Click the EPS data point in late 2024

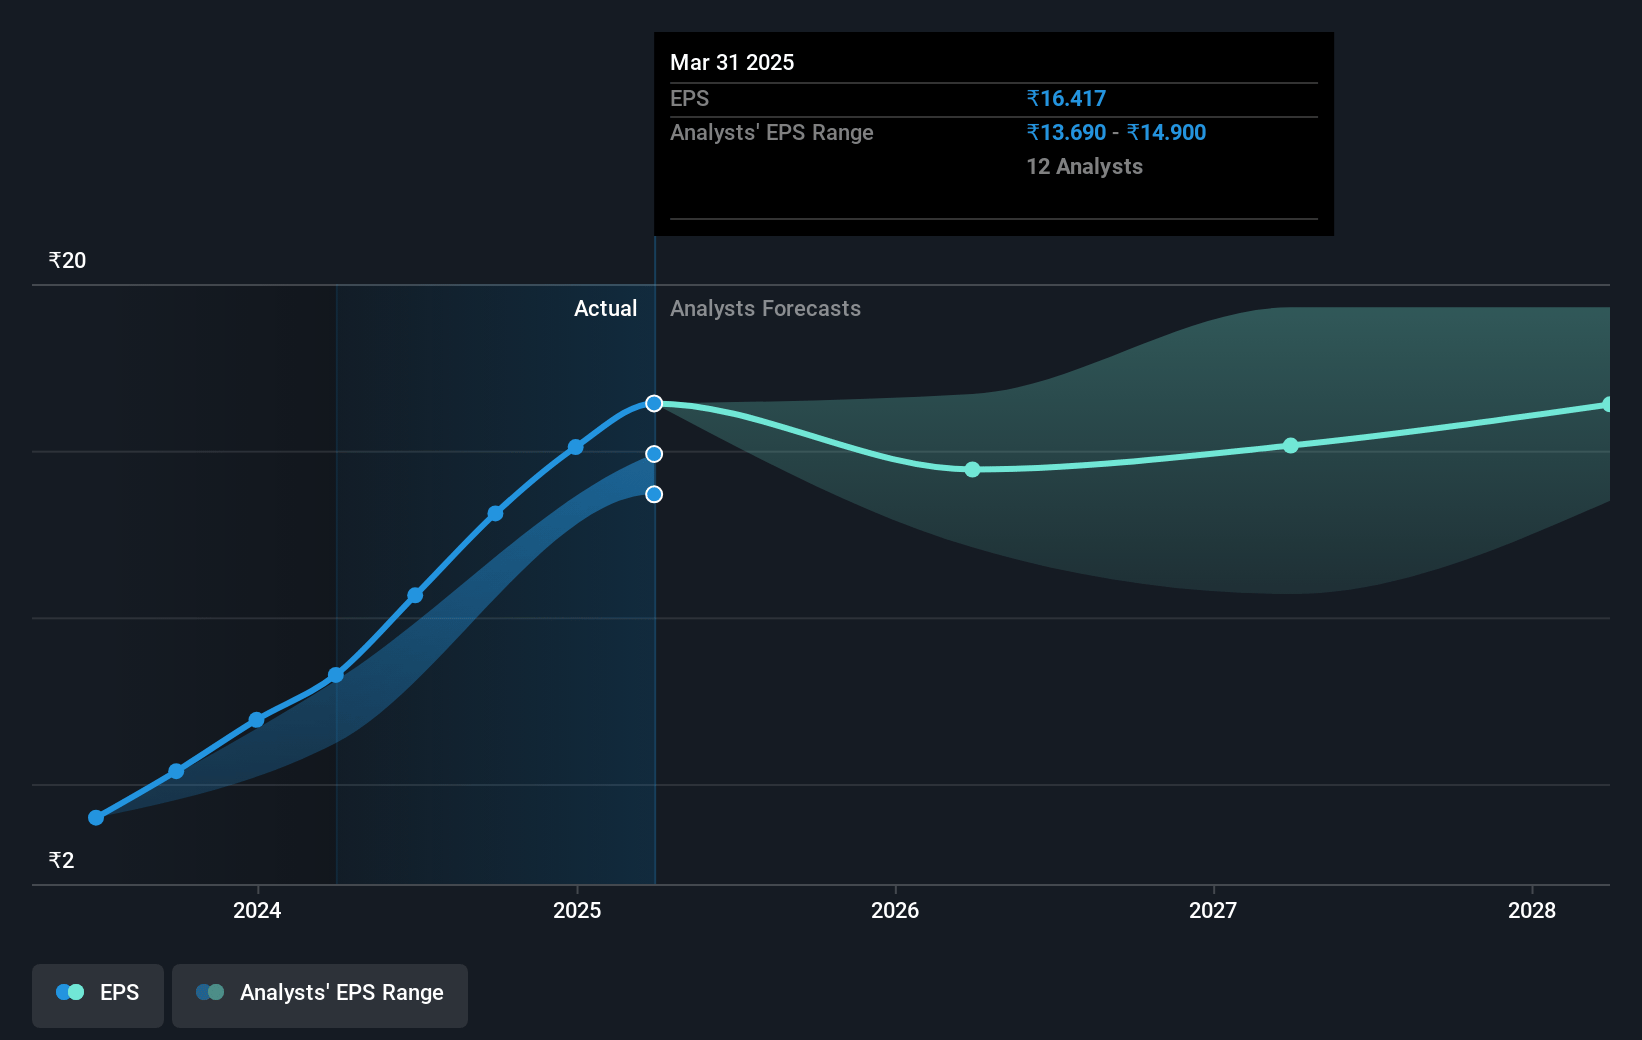pos(496,514)
